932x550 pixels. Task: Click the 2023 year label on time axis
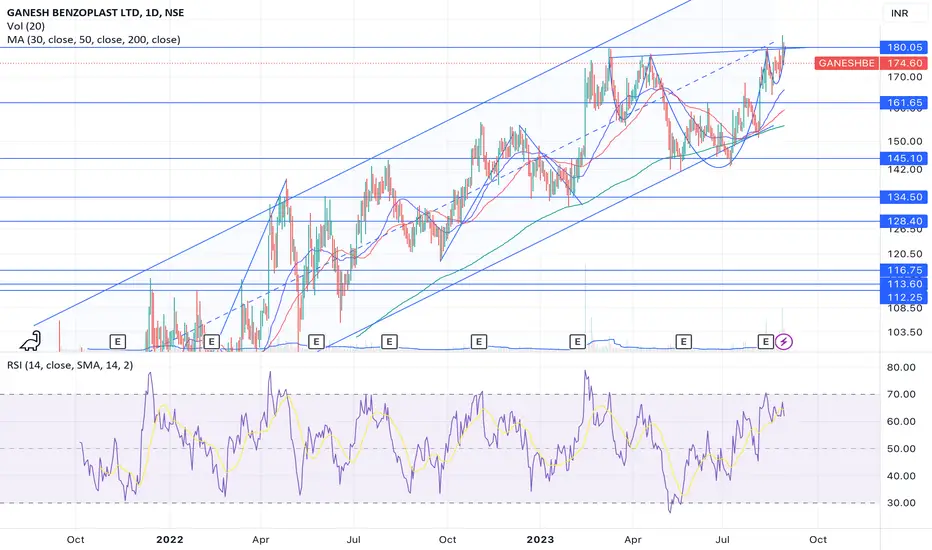coord(540,540)
